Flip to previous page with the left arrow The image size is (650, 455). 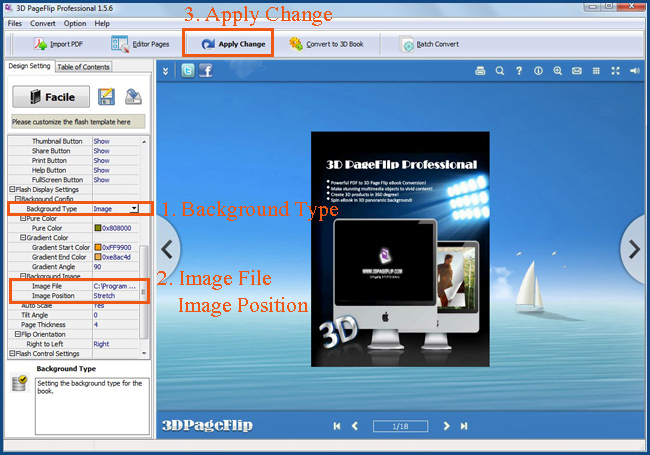(x=167, y=249)
